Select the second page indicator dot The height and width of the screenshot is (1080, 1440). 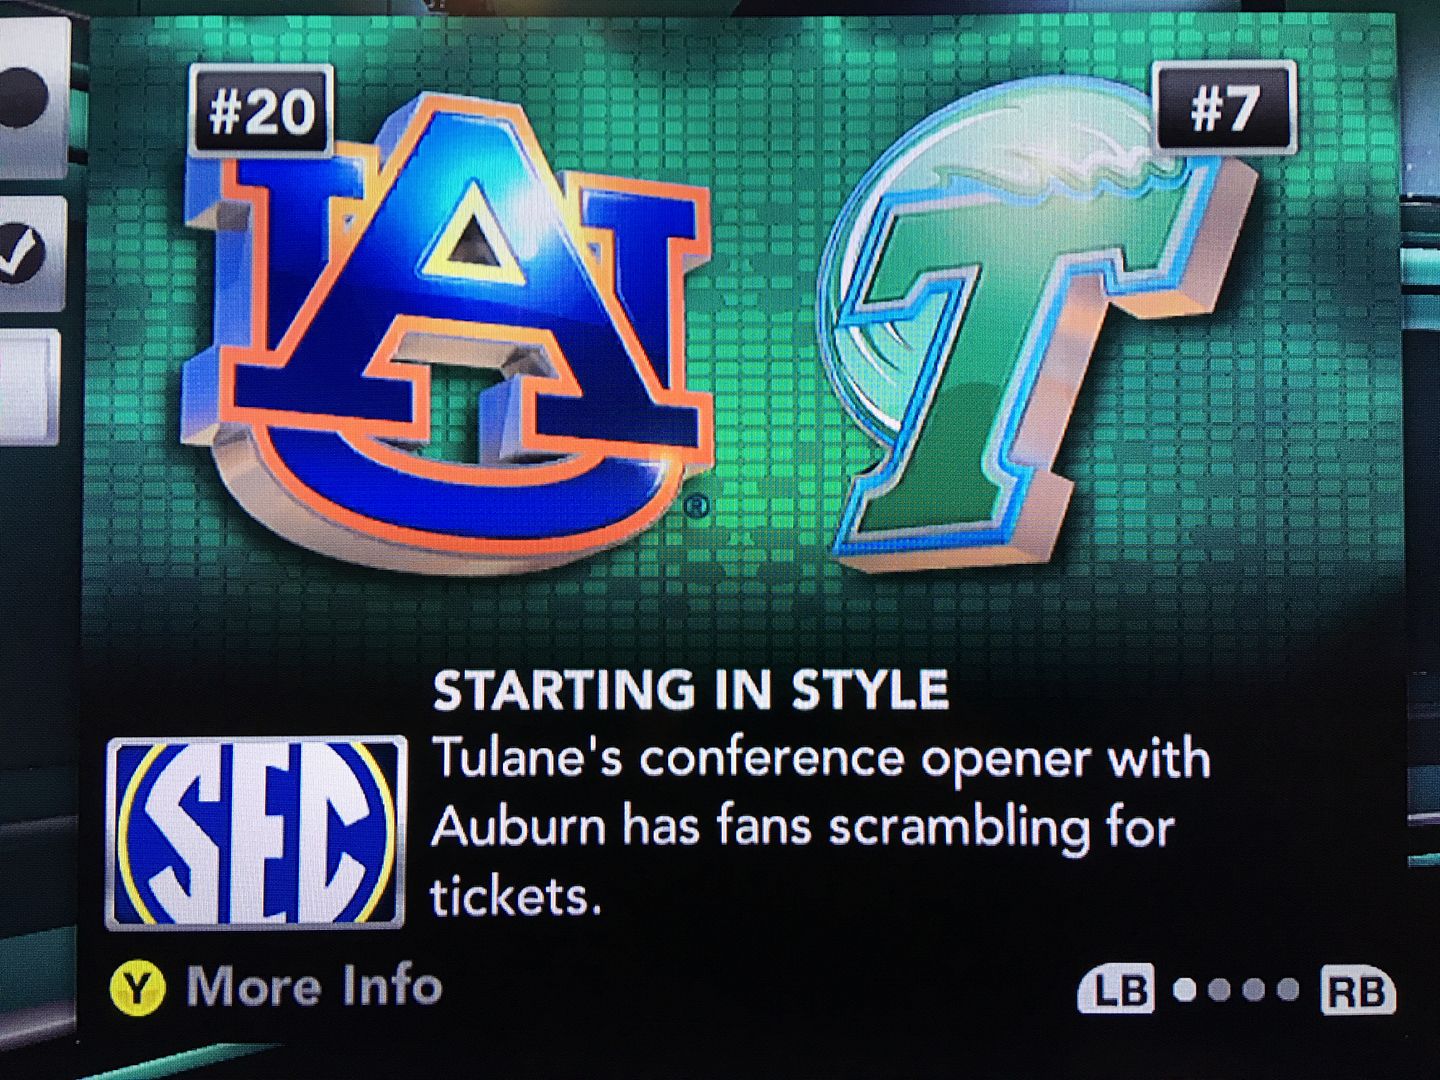1219,990
